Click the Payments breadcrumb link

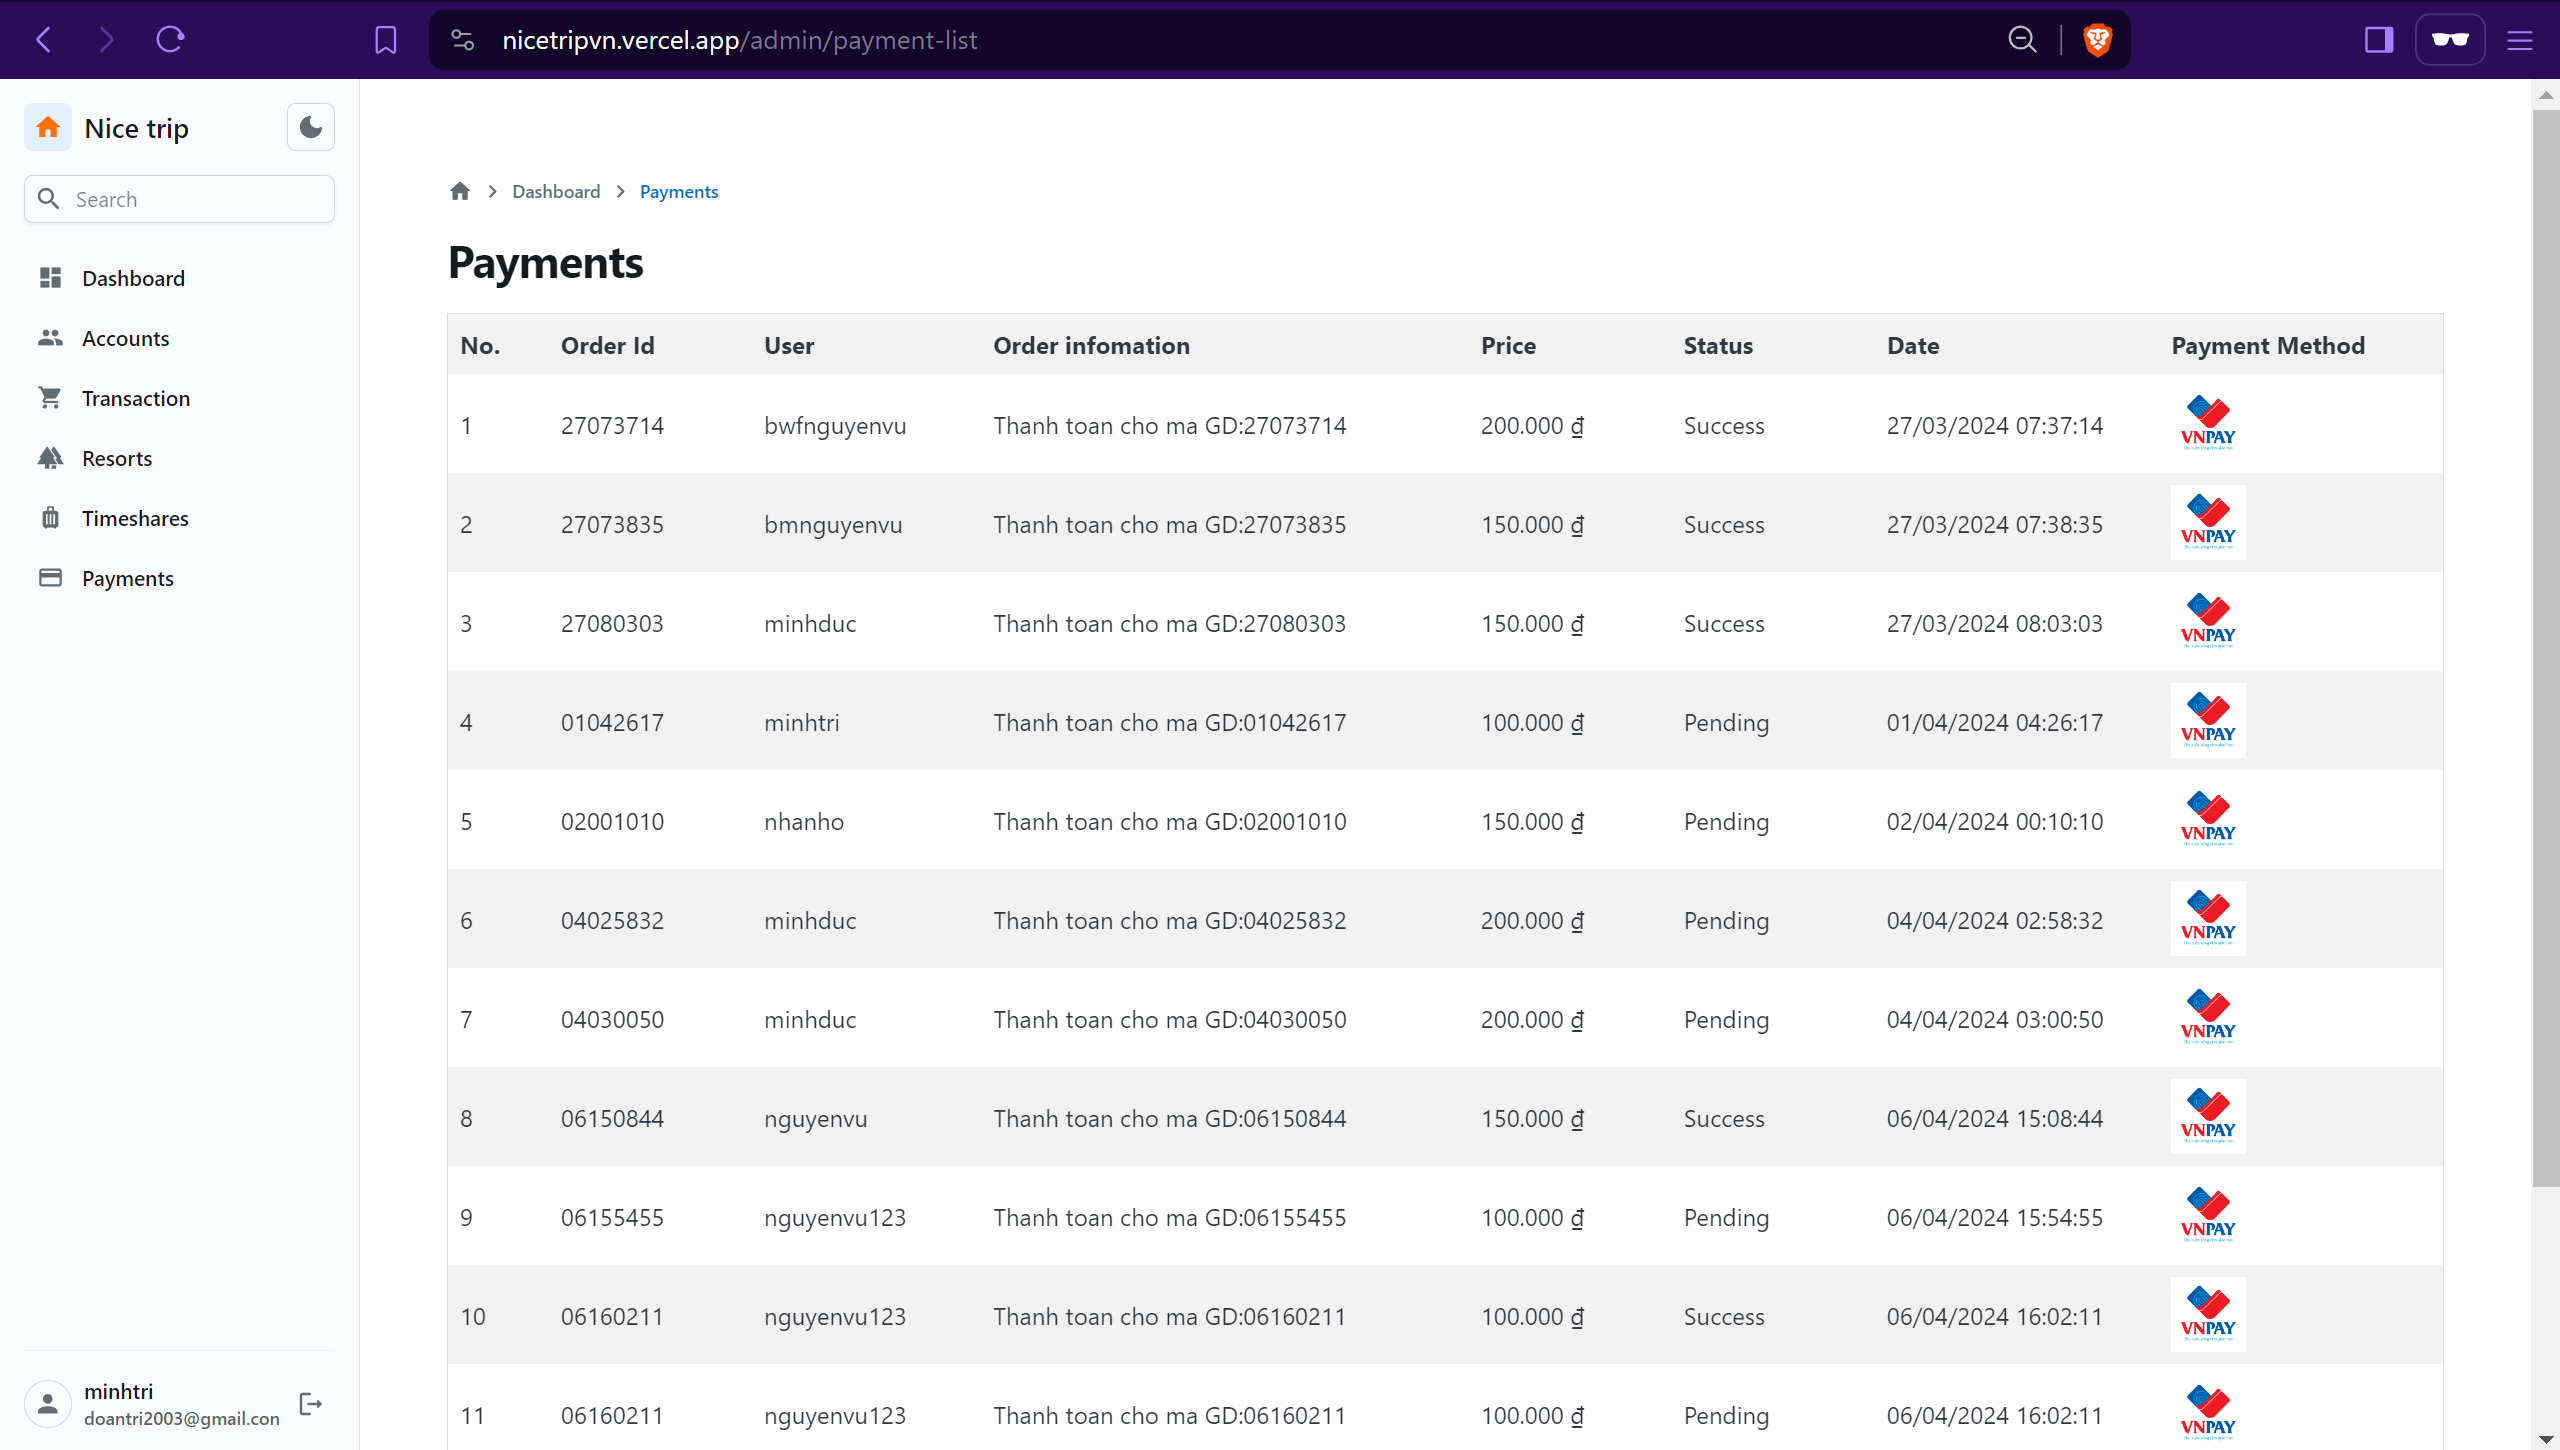(679, 190)
